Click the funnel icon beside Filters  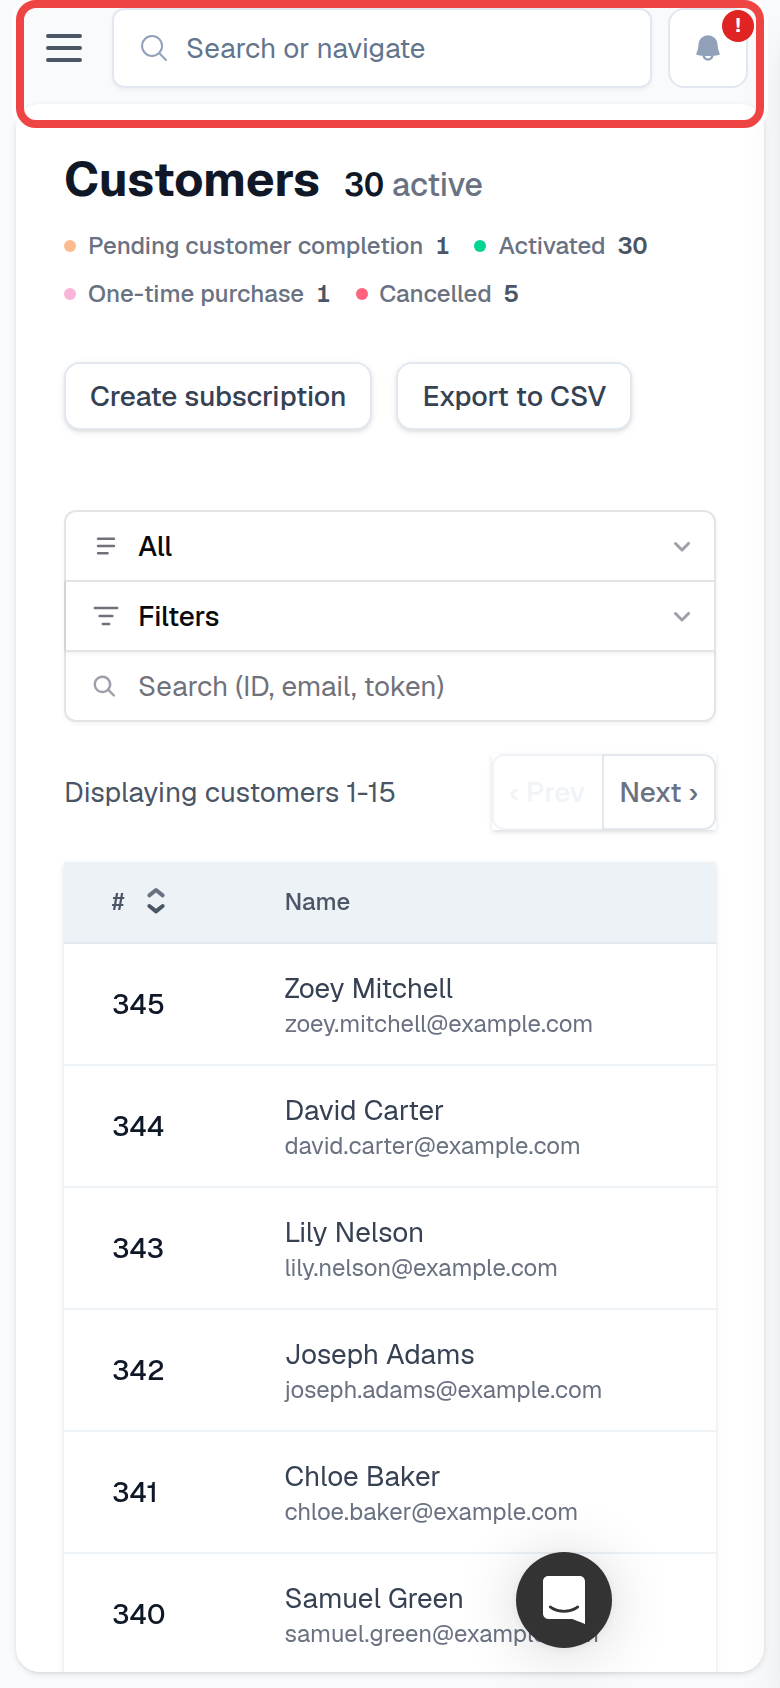click(105, 616)
